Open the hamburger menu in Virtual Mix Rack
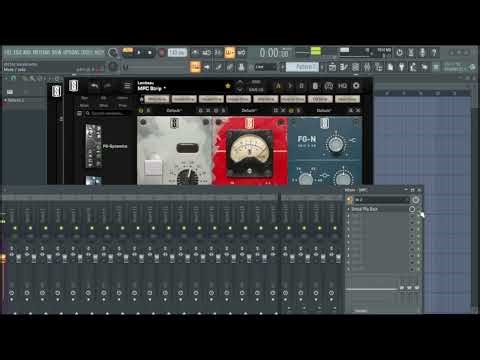 (127, 86)
